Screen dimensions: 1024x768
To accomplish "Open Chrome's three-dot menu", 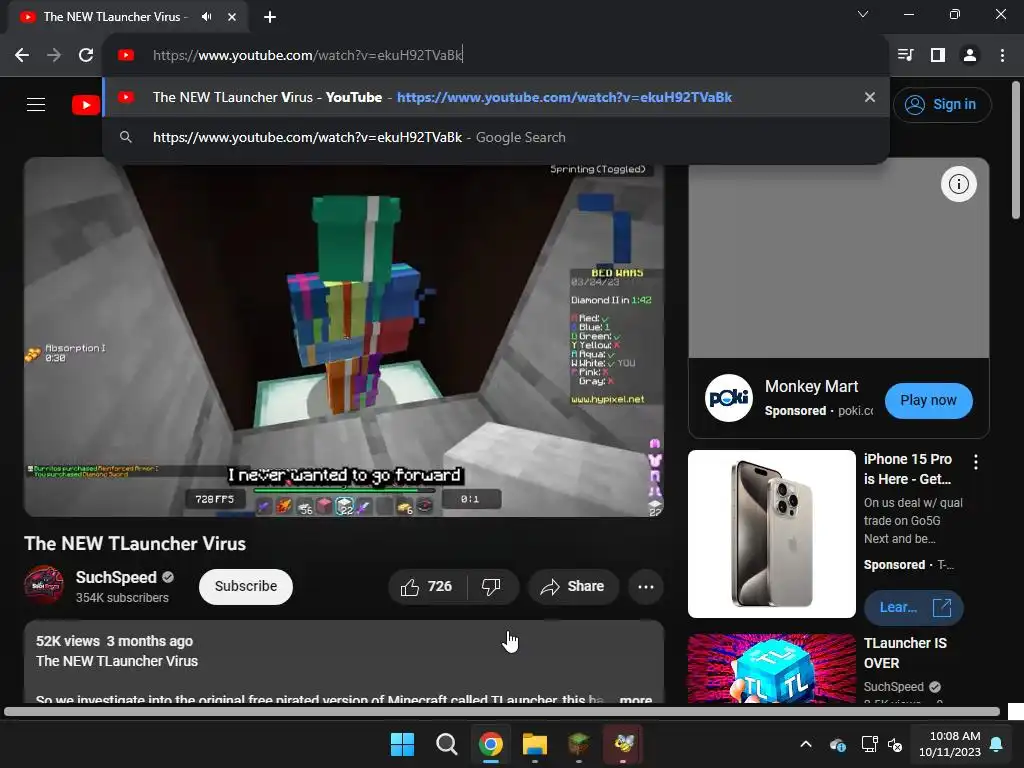I will coord(1002,55).
